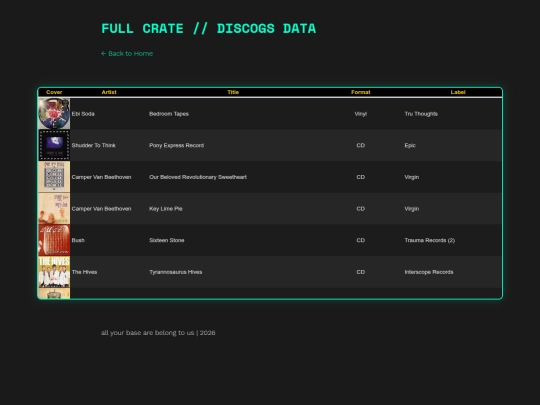Sort by the Cover column header

click(54, 92)
